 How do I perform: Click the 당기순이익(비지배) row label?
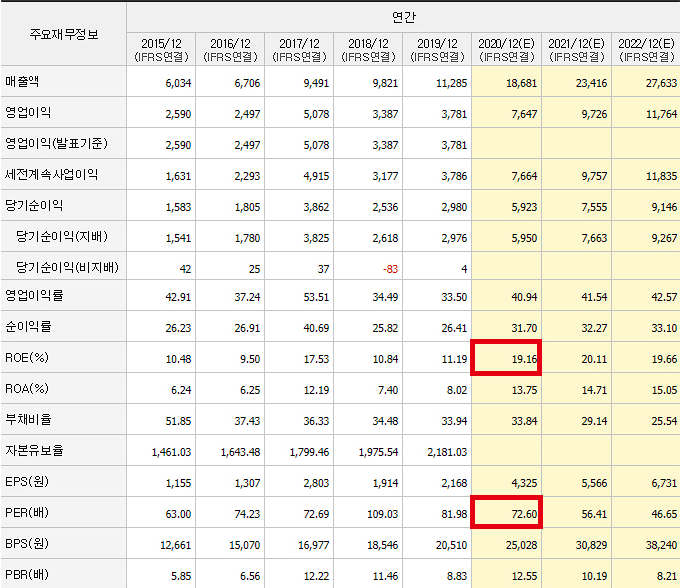tap(67, 268)
